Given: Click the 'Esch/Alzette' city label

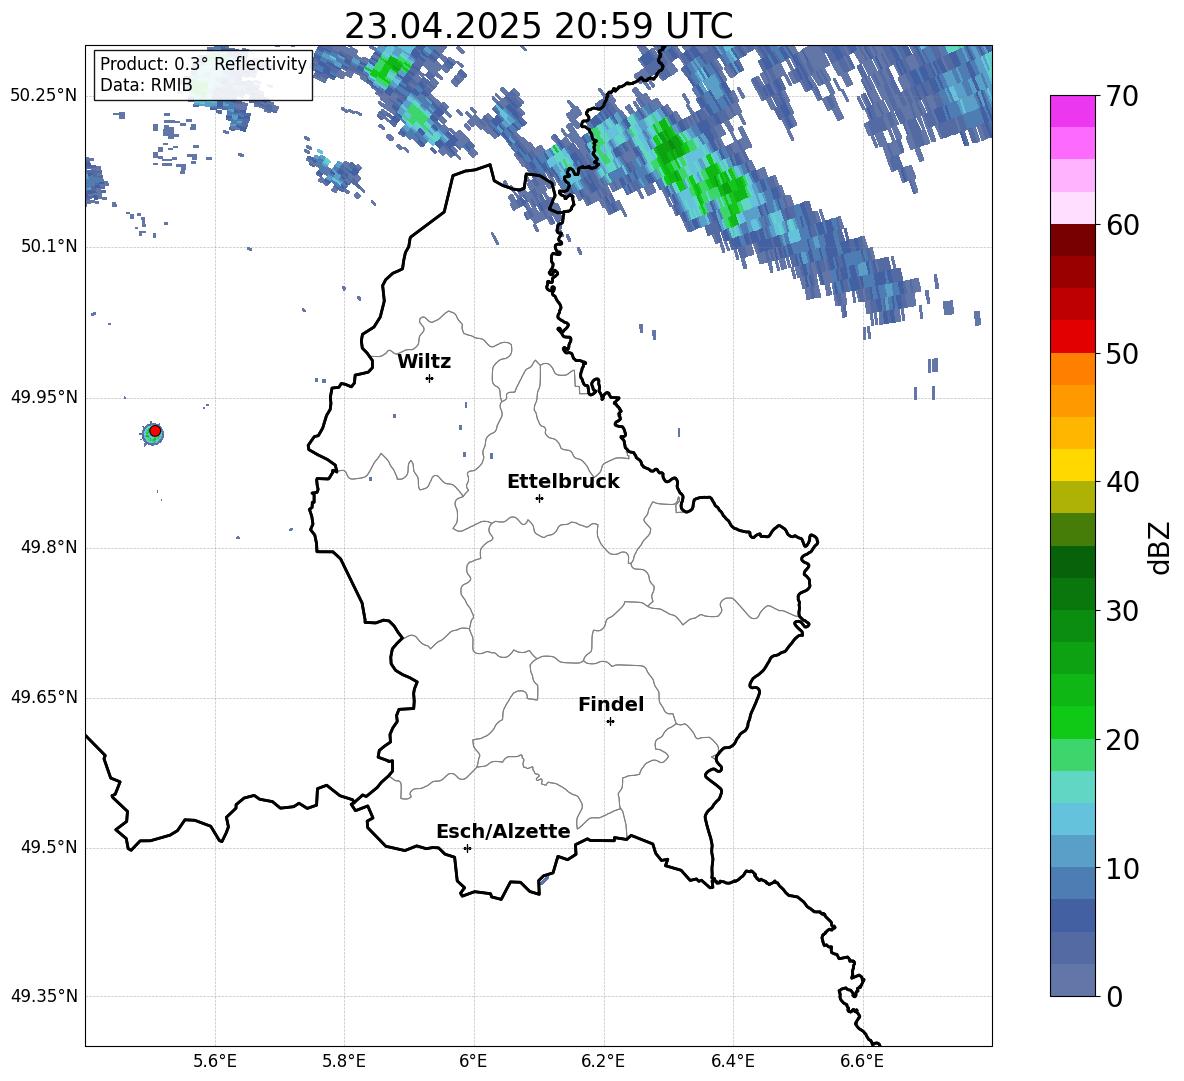Looking at the screenshot, I should 503,831.
